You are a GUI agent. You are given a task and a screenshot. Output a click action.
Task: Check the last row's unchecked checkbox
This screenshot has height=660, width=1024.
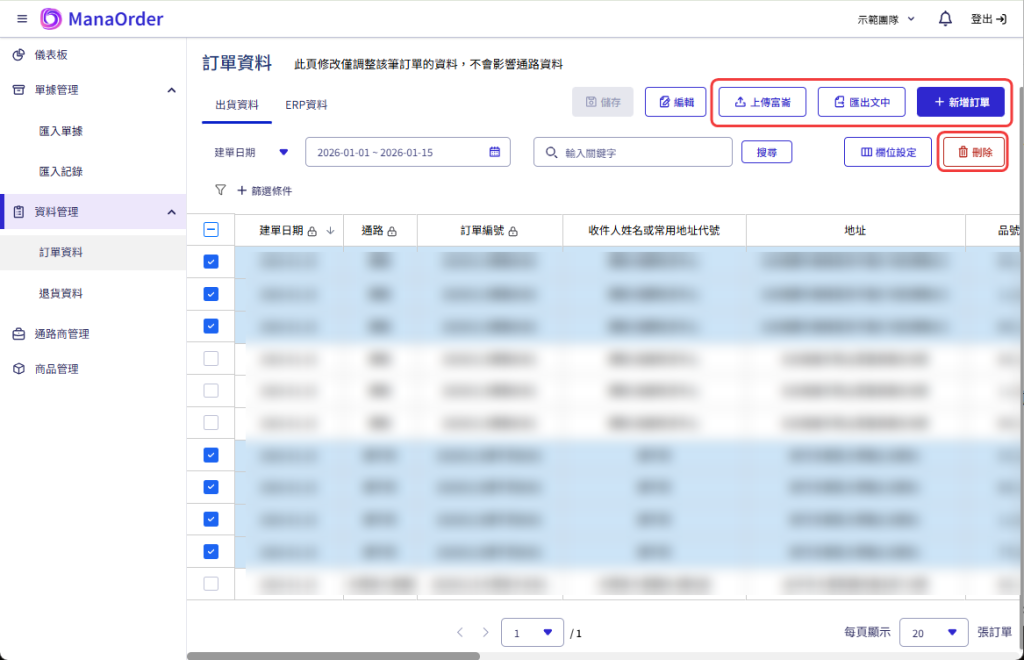tap(211, 583)
